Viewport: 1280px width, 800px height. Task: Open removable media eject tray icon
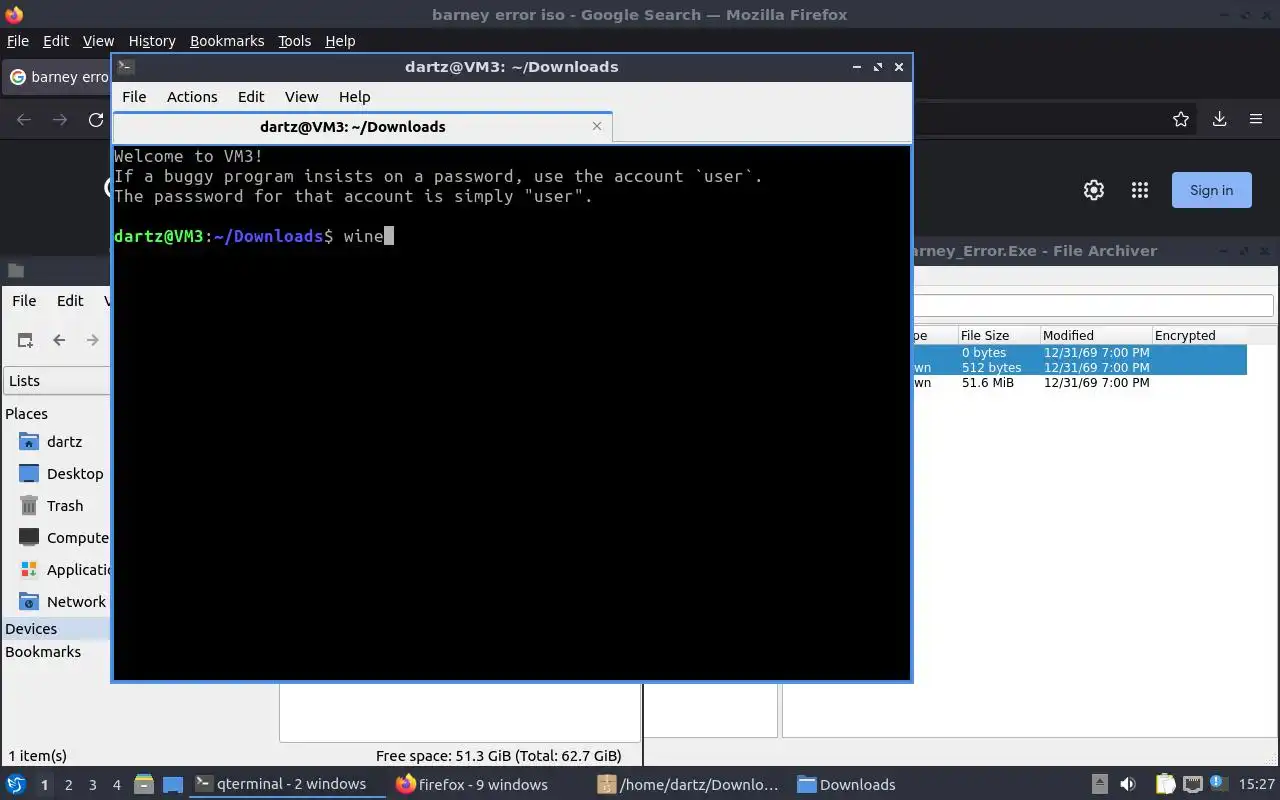click(x=1099, y=785)
